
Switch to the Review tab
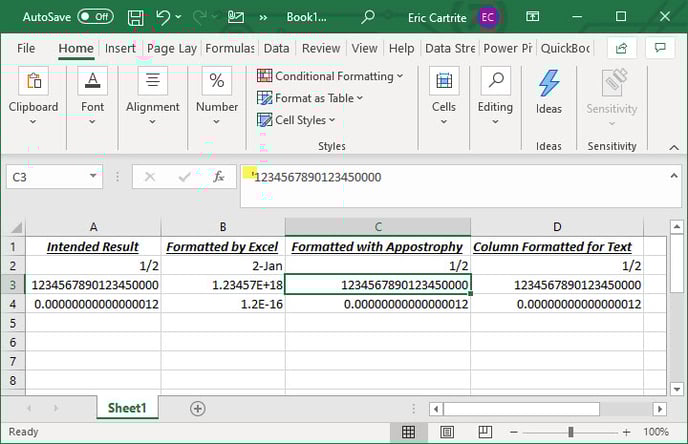coord(321,48)
